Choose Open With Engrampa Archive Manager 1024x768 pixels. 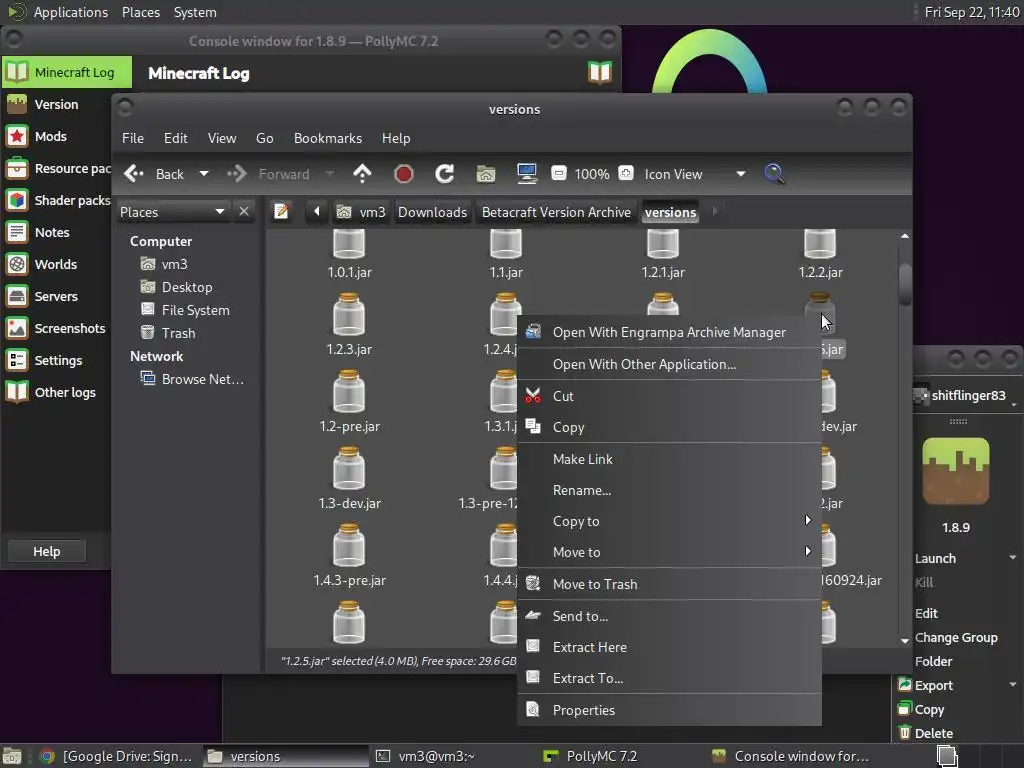[x=669, y=332]
